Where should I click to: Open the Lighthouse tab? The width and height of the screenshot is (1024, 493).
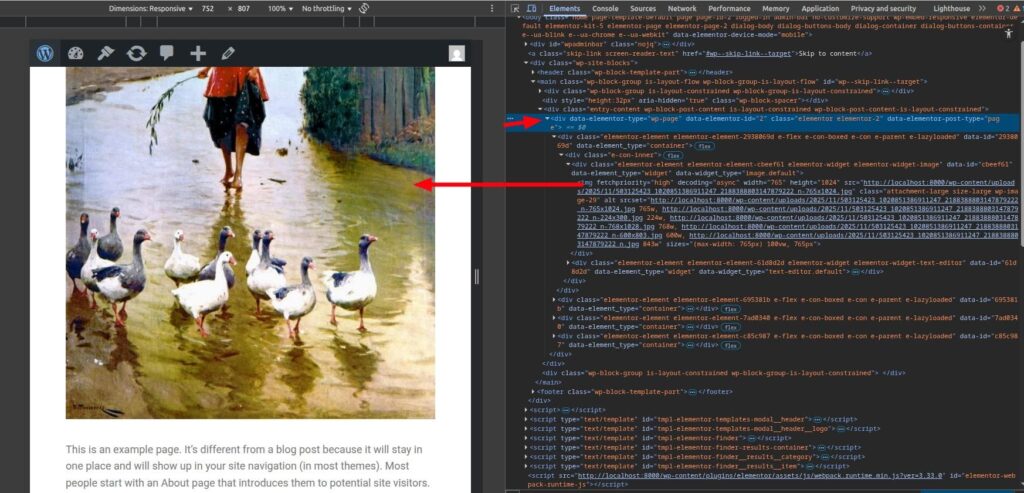[952, 8]
